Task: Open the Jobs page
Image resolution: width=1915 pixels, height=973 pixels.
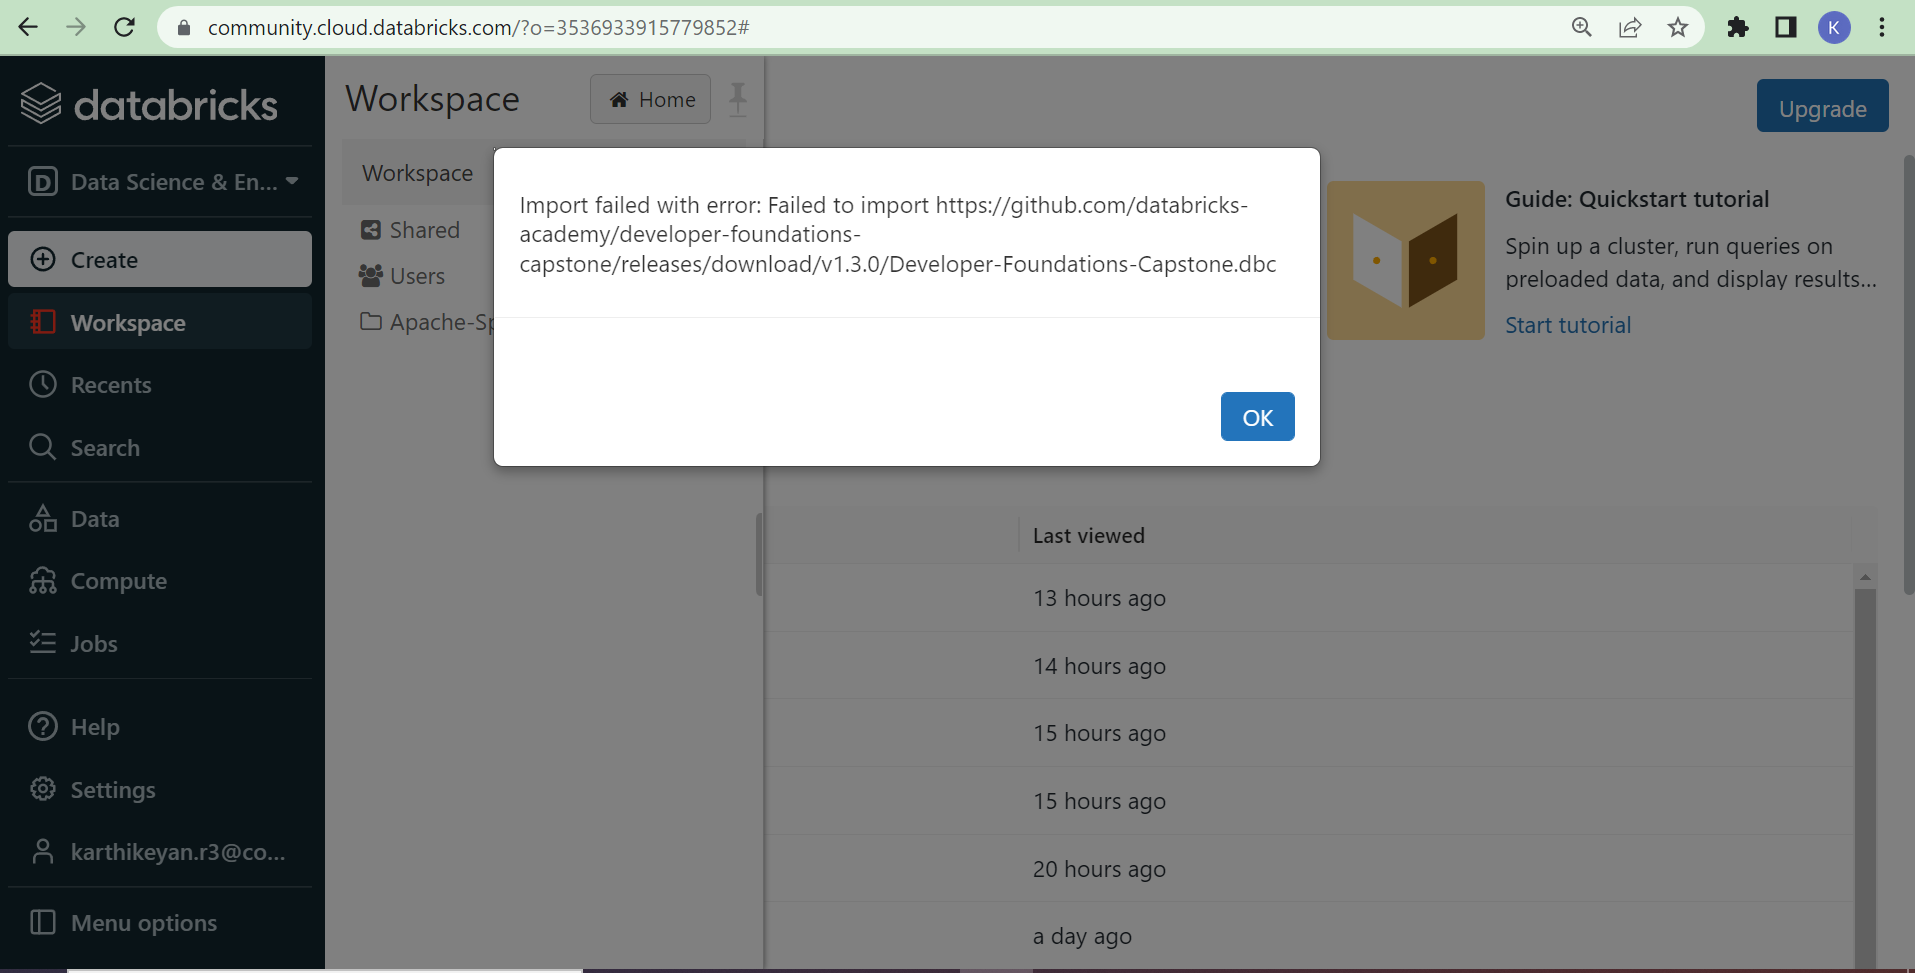Action: [94, 643]
